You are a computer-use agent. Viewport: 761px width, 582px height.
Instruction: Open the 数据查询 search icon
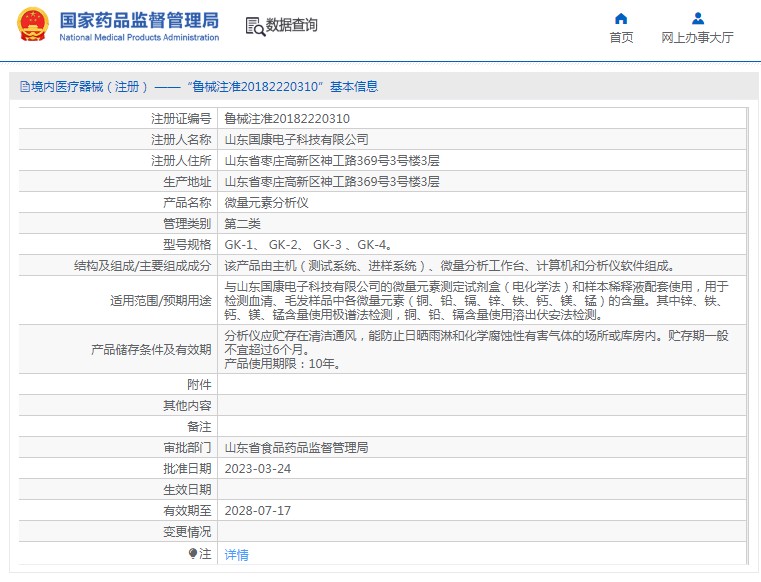pyautogui.click(x=255, y=26)
